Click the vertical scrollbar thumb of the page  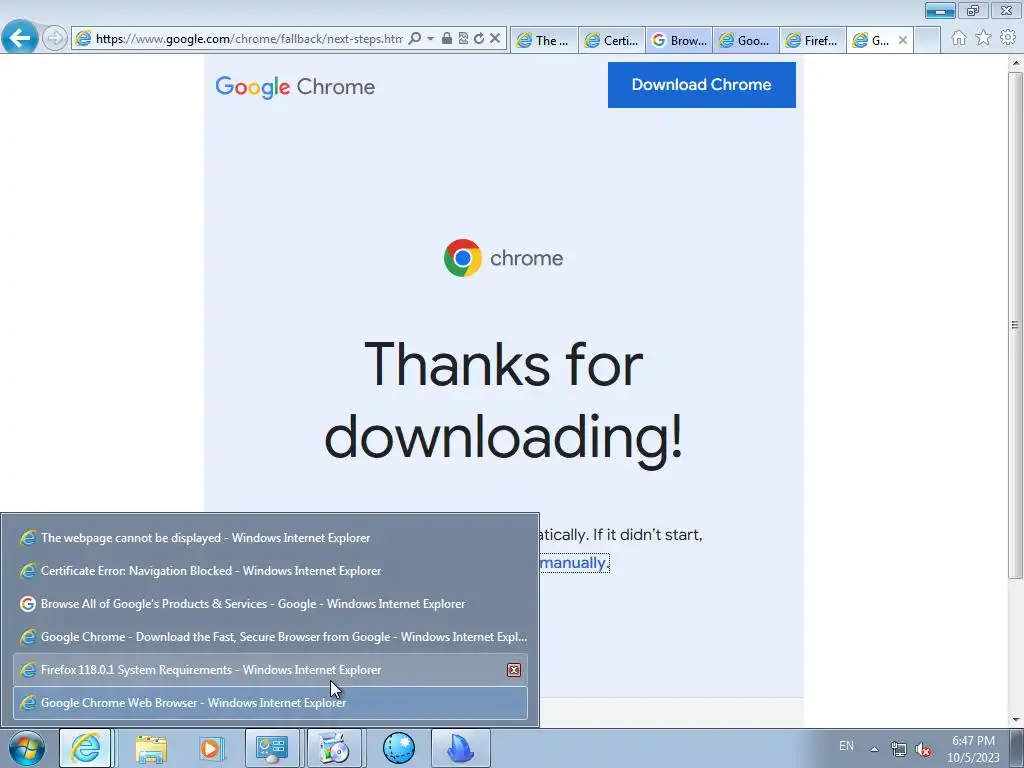point(1016,325)
